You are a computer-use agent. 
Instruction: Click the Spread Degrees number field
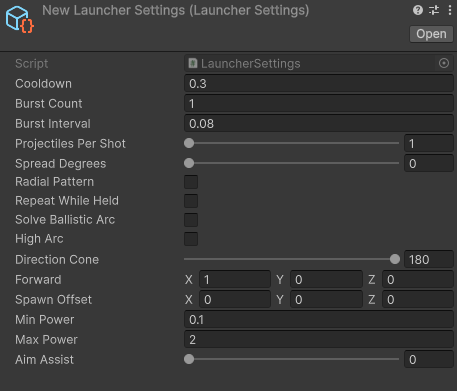(429, 163)
